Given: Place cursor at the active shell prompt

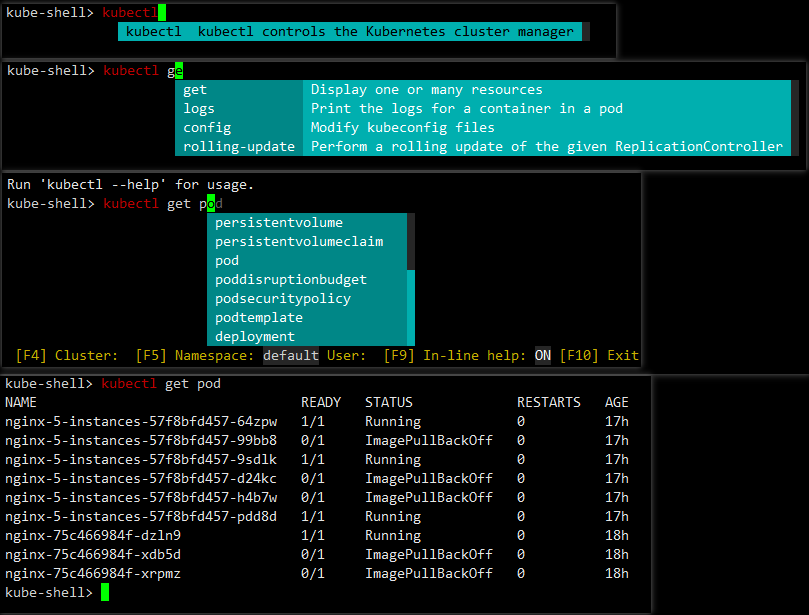Looking at the screenshot, I should click(103, 592).
